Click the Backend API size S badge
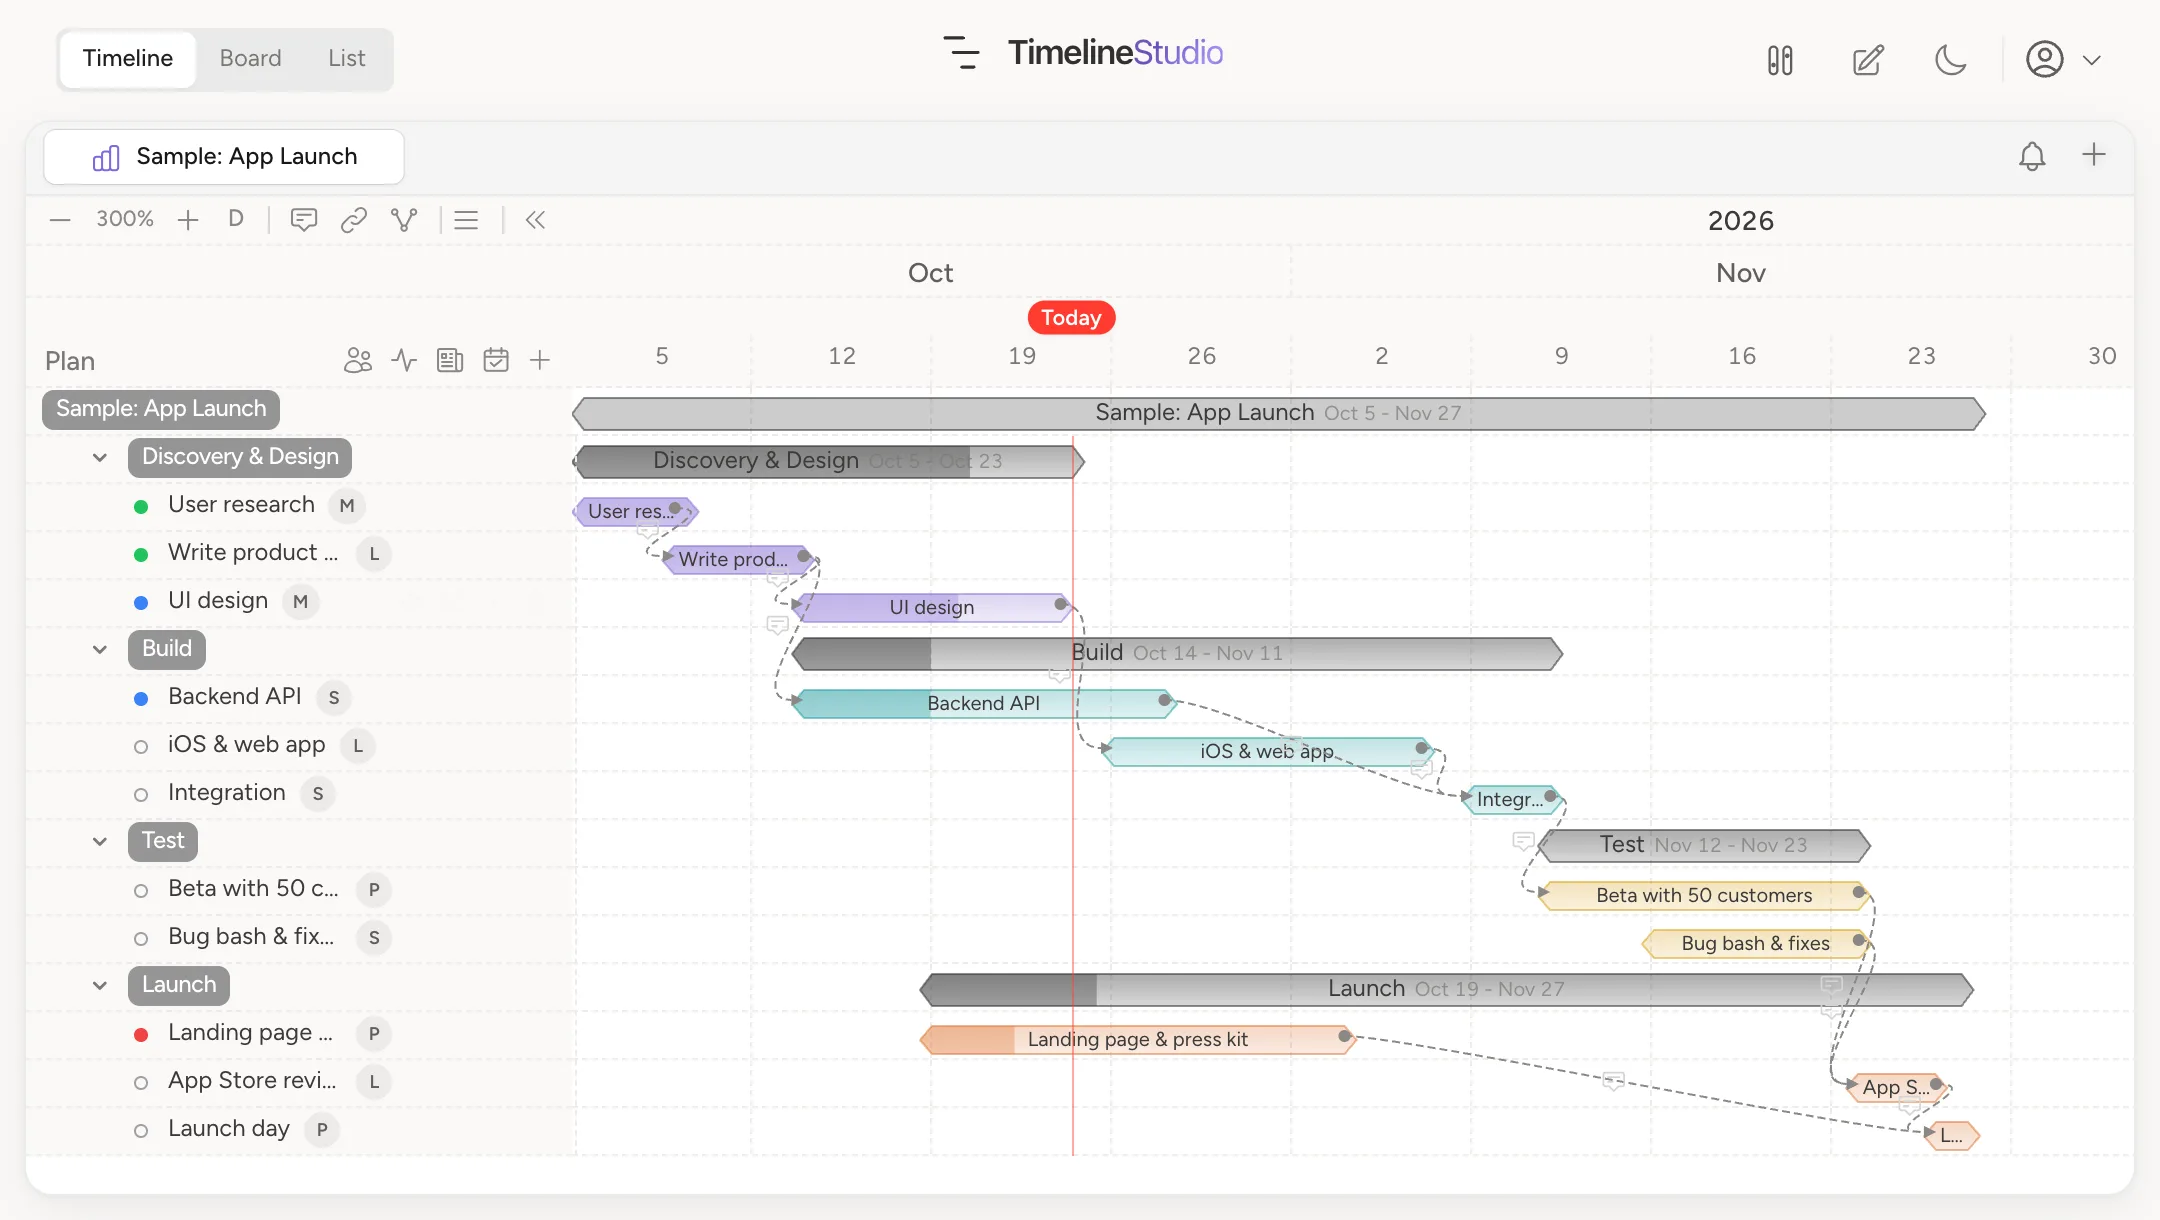The height and width of the screenshot is (1220, 2160). coord(334,698)
